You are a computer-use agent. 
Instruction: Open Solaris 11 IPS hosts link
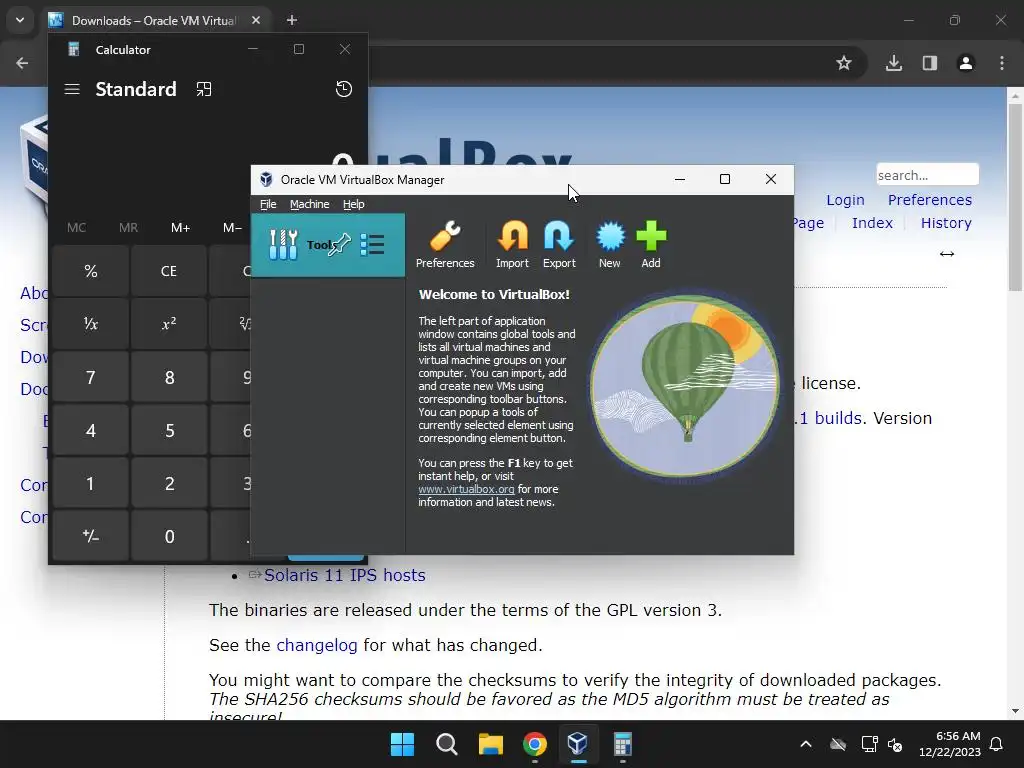[x=345, y=575]
